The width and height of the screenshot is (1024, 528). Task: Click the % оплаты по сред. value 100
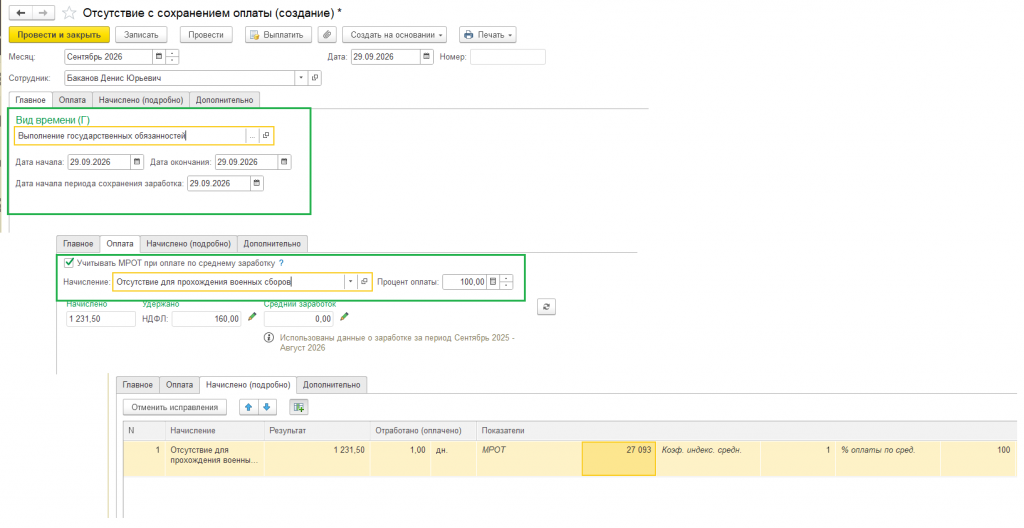coord(978,458)
